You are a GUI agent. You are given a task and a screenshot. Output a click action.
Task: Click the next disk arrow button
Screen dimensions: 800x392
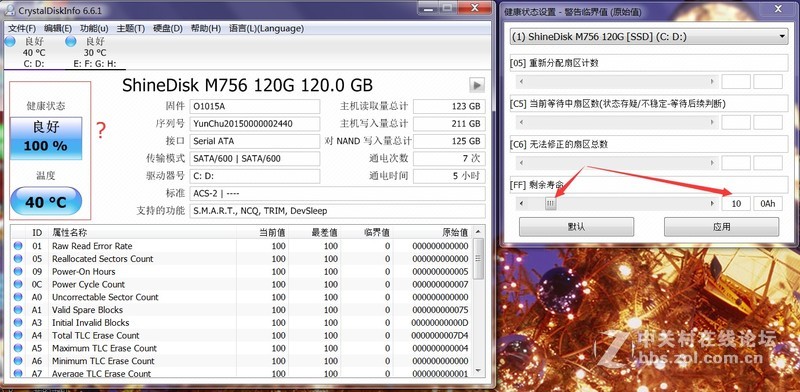click(477, 85)
